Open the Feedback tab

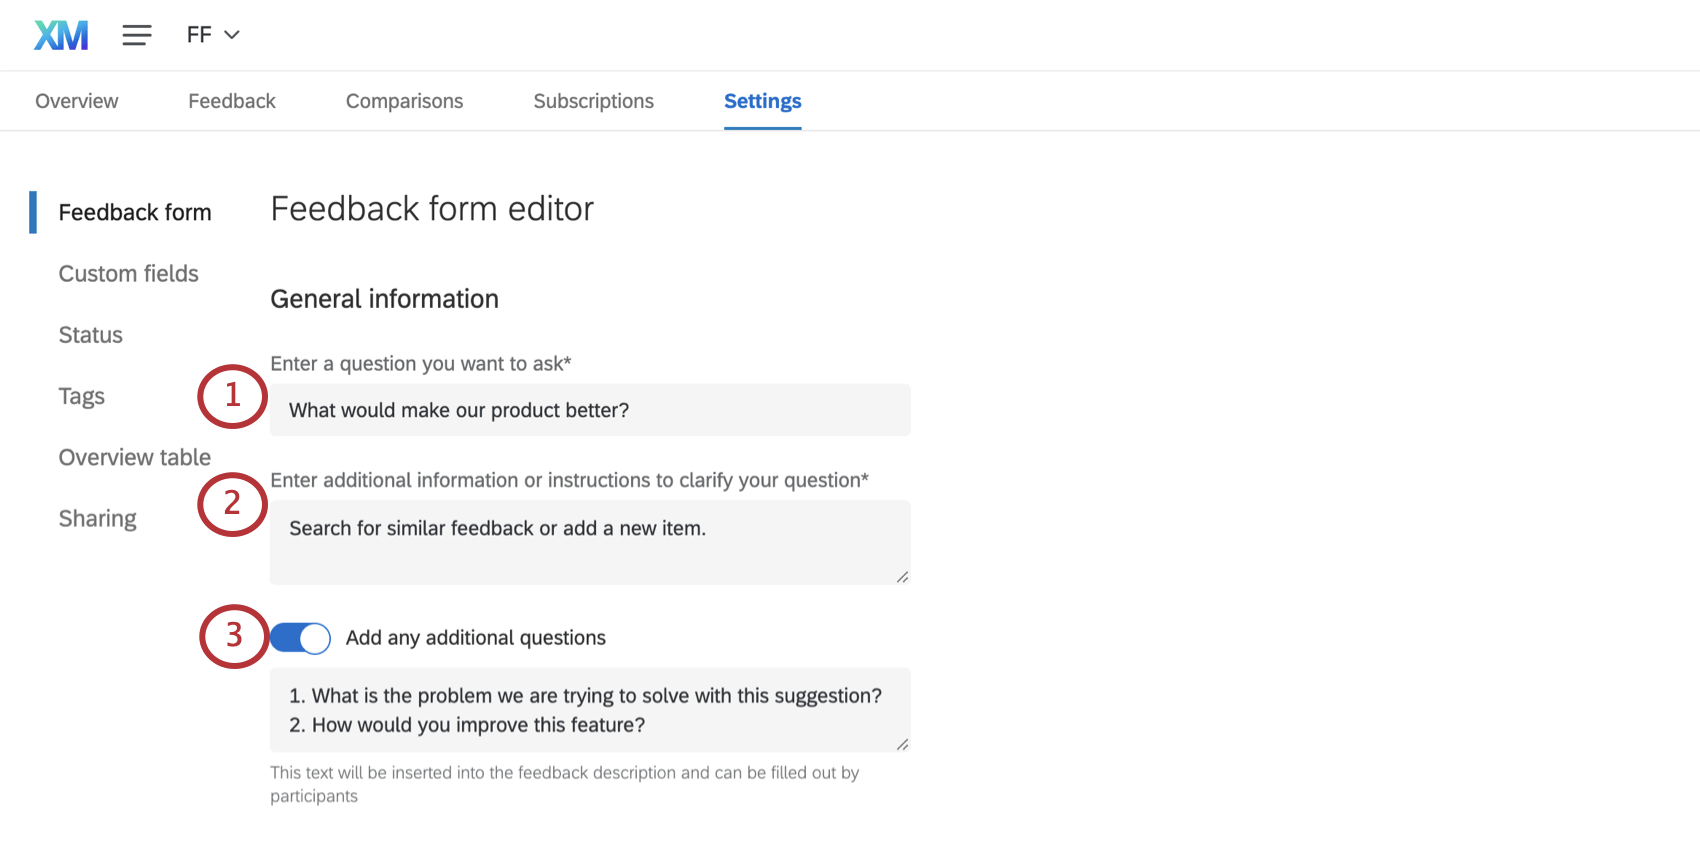point(231,101)
